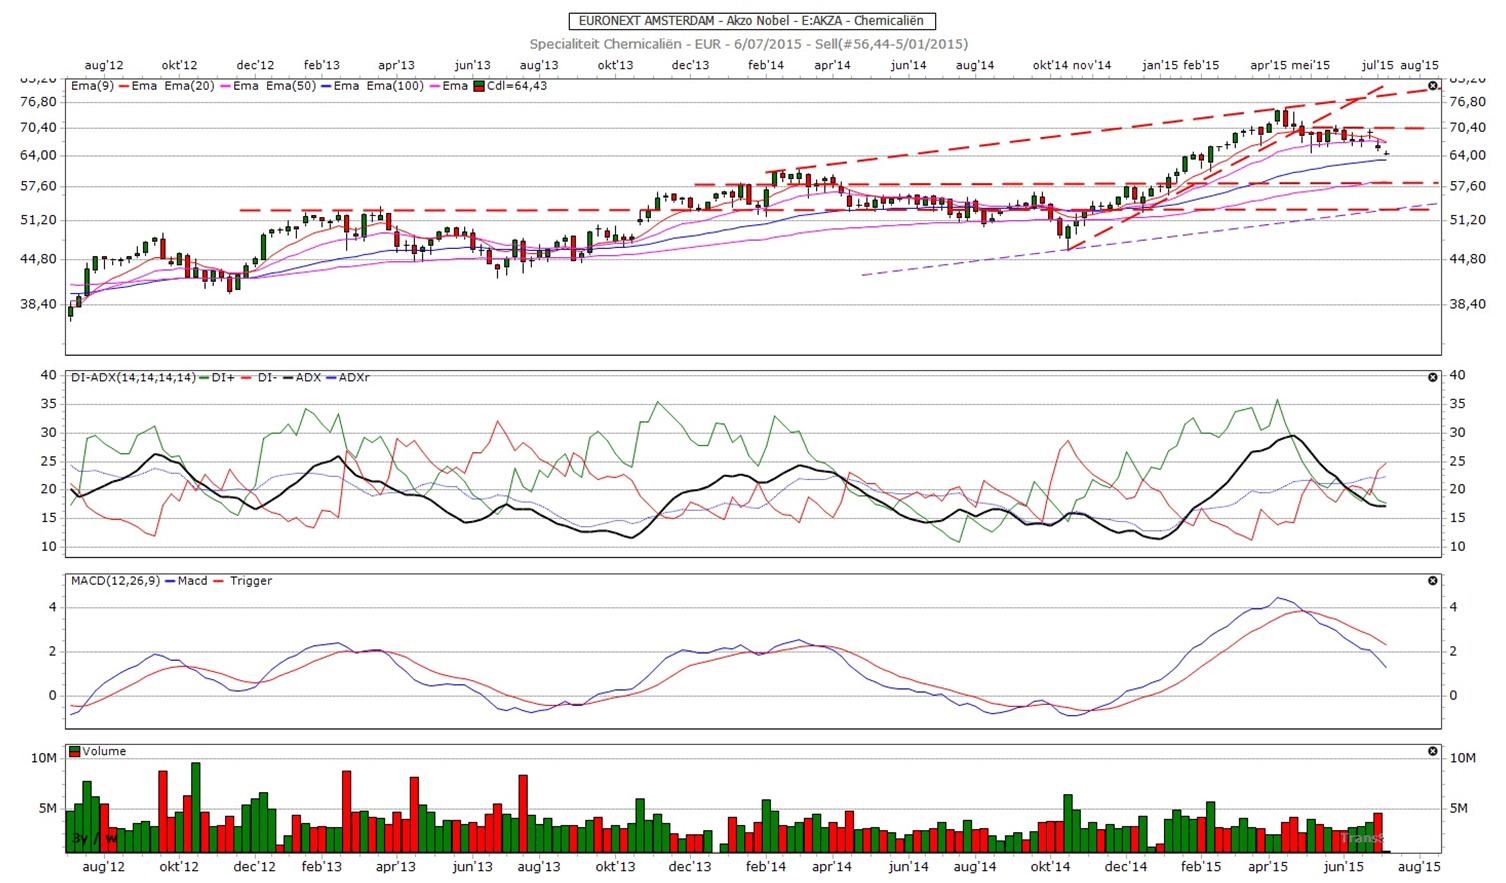Click feb'15 on the bottom date axis

tap(1201, 867)
